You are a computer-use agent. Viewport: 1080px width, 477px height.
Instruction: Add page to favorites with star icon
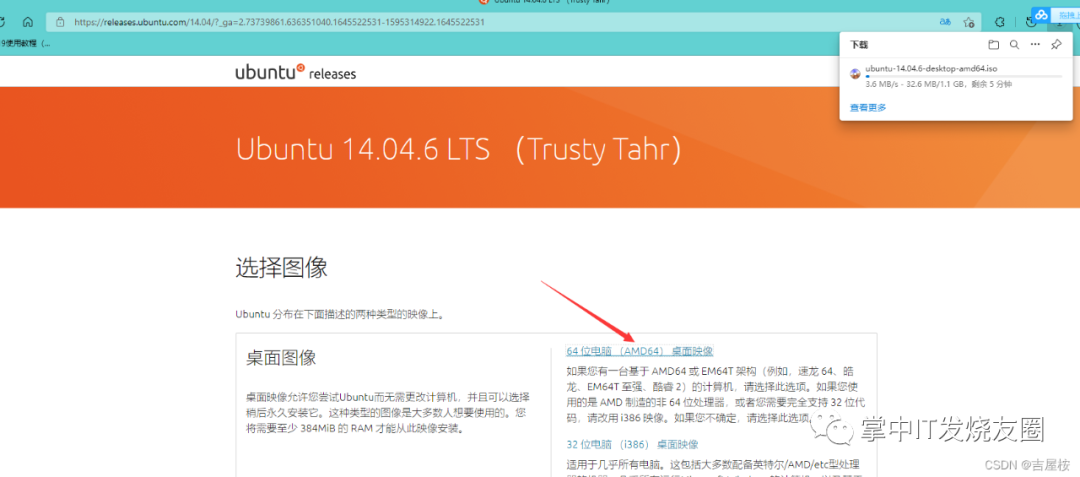[x=968, y=22]
